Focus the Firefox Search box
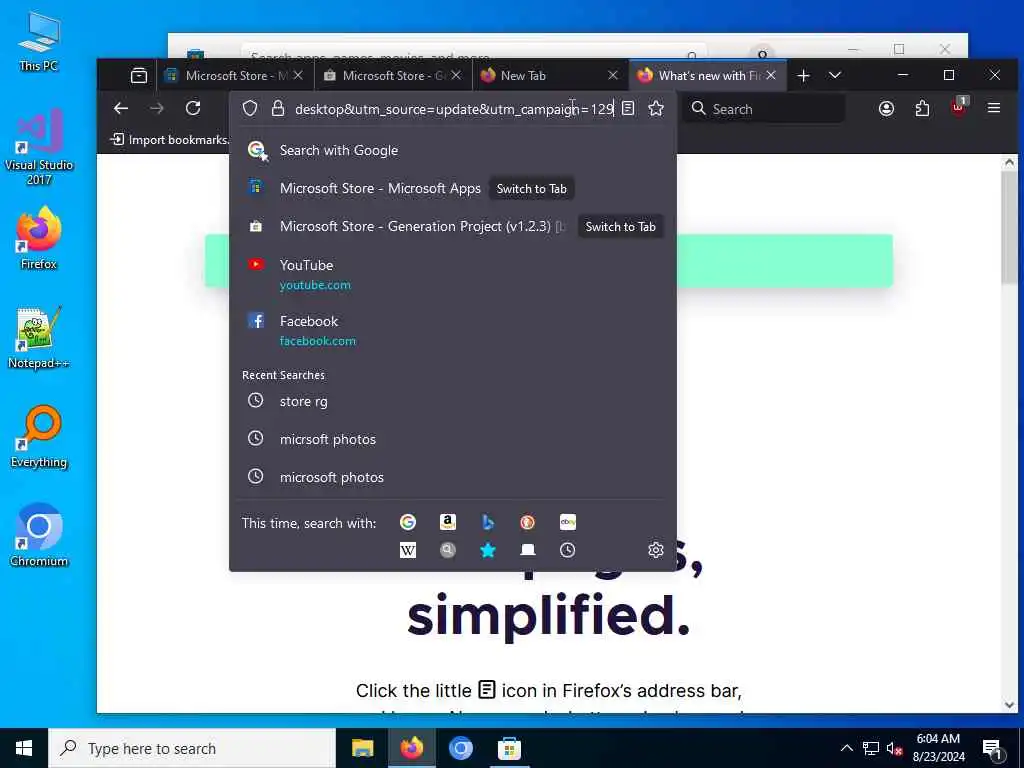1024x768 pixels. click(764, 108)
